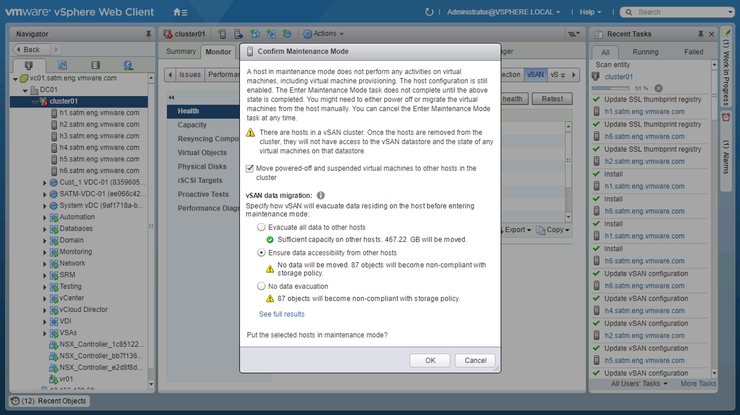Cancel the maintenance mode dialog
740x415 pixels.
click(475, 360)
